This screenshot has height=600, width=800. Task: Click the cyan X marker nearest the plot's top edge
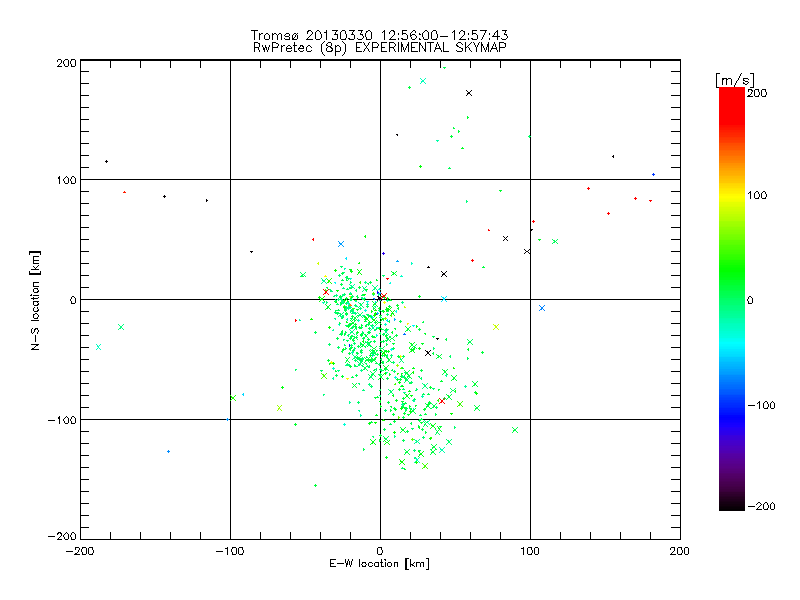point(423,81)
